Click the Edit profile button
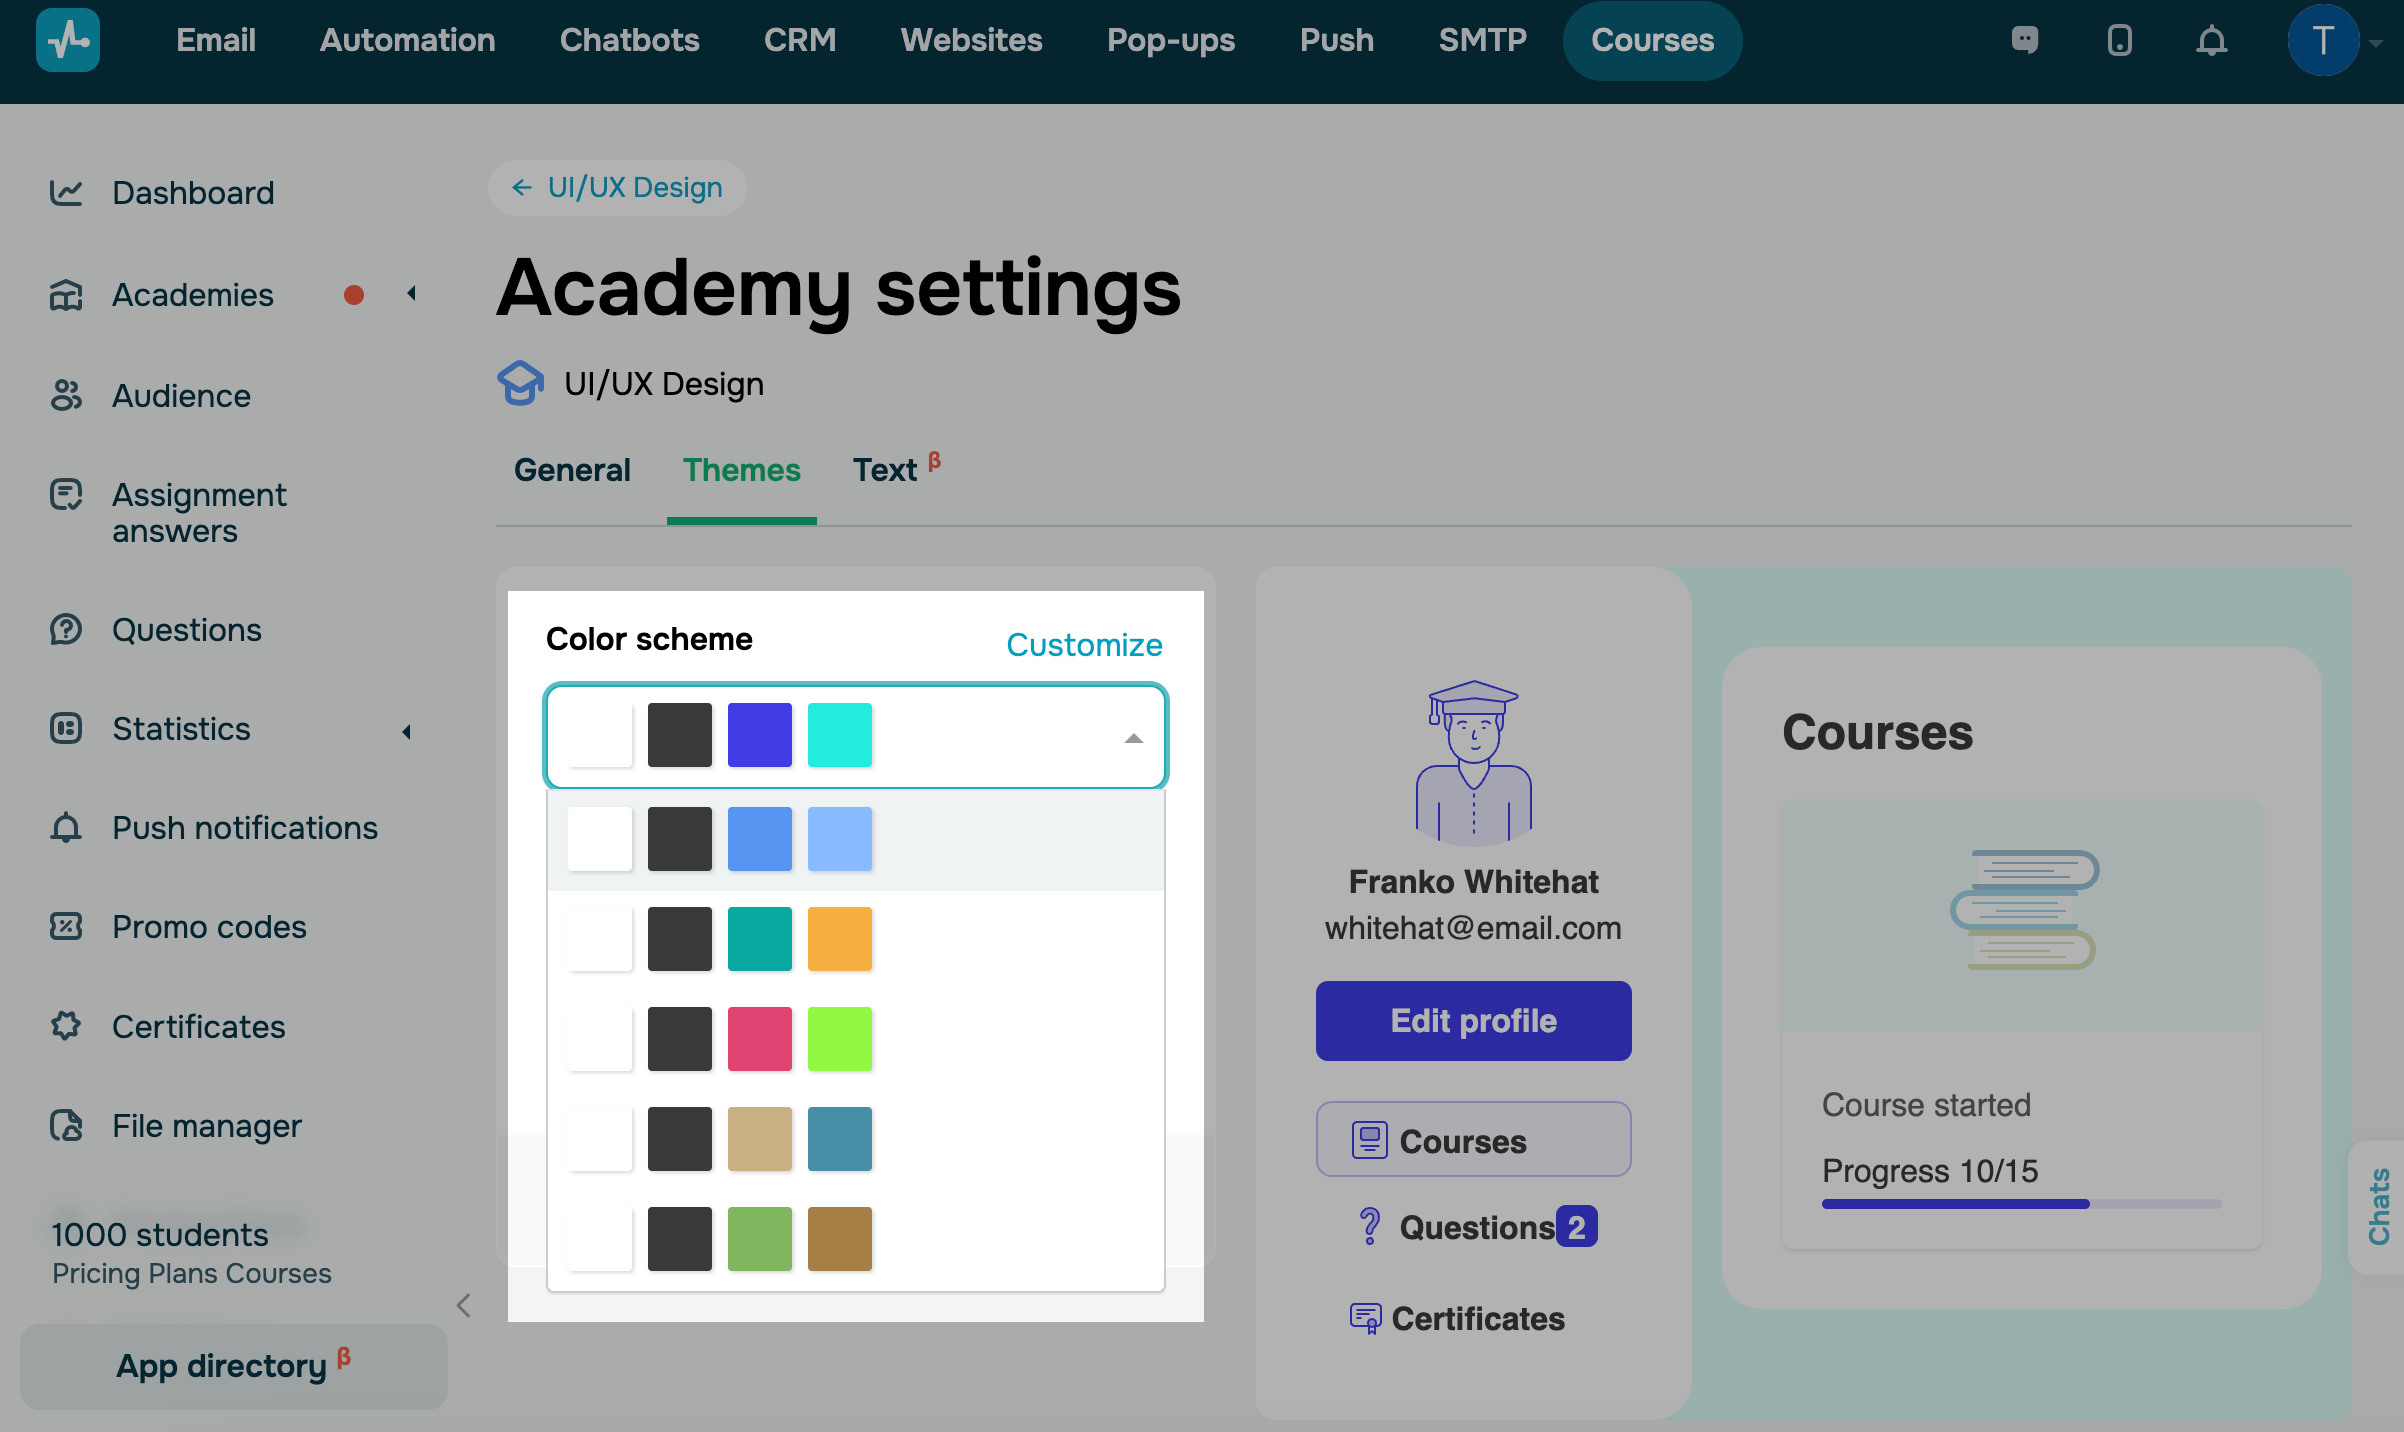Viewport: 2404px width, 1432px height. [x=1473, y=1020]
